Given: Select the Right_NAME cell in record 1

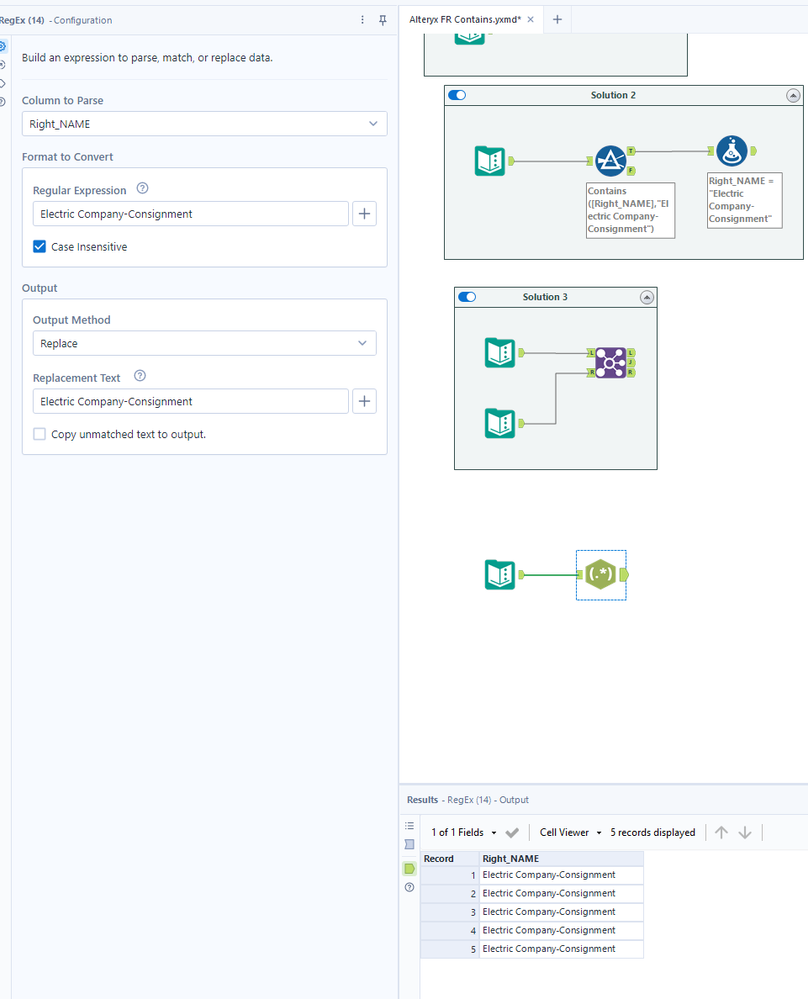Looking at the screenshot, I should tap(561, 875).
